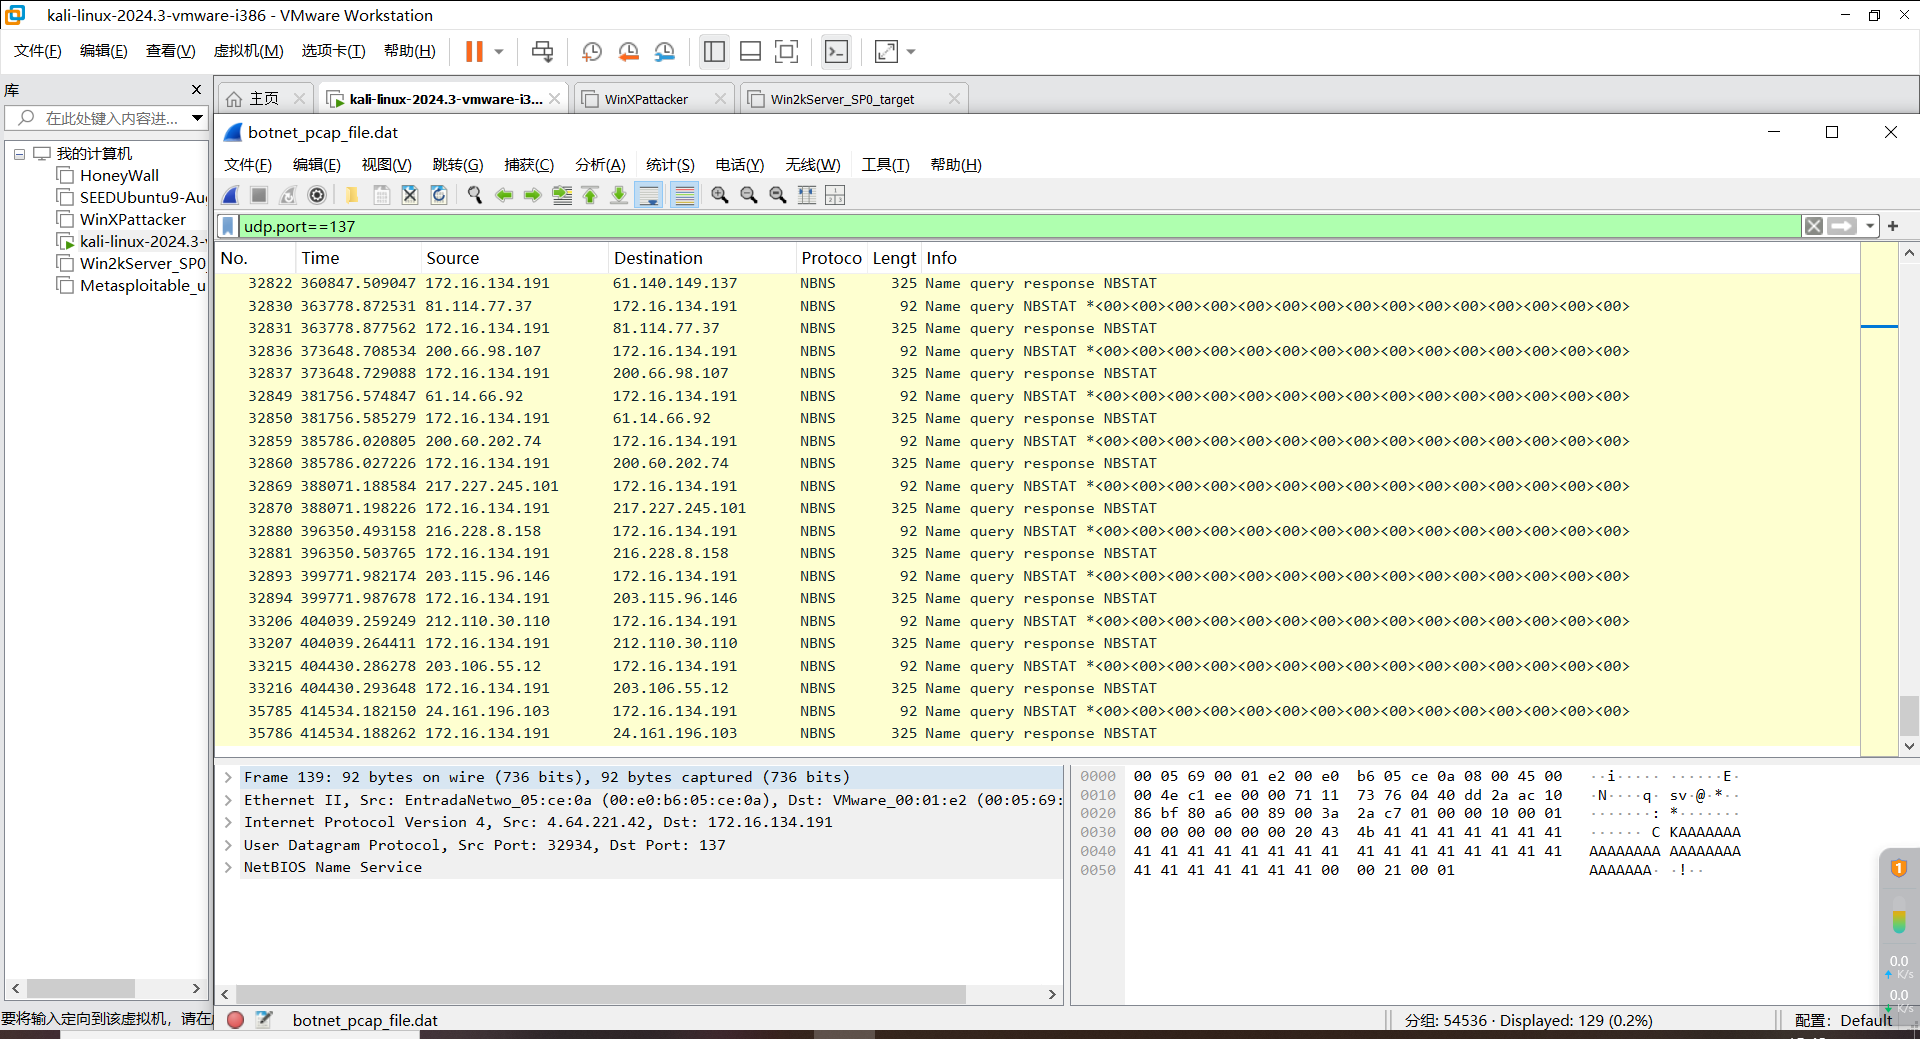This screenshot has height=1039, width=1920.
Task: Expand the Ethernet II details
Action: coord(228,800)
